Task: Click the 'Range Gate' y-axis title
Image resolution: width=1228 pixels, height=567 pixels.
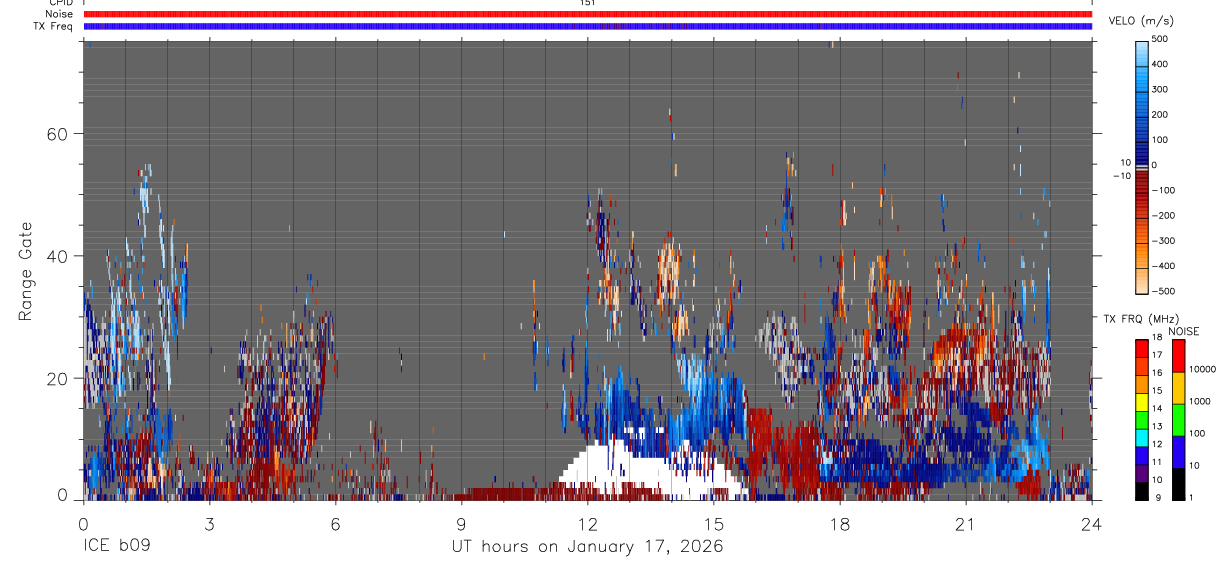Action: pos(25,272)
